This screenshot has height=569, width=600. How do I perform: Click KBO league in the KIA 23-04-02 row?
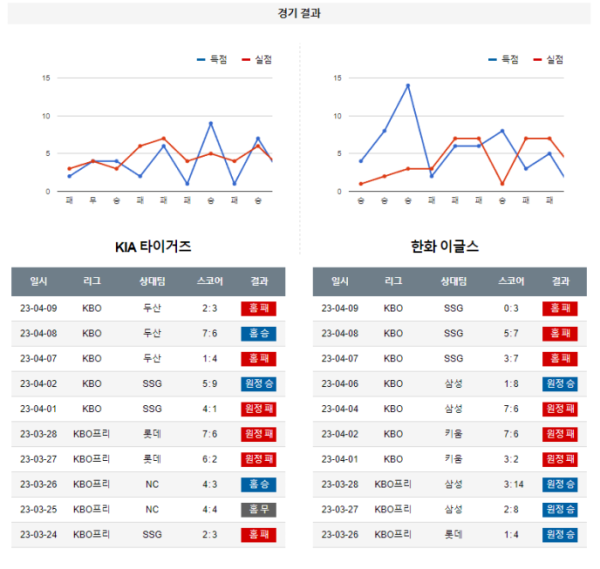click(x=92, y=384)
